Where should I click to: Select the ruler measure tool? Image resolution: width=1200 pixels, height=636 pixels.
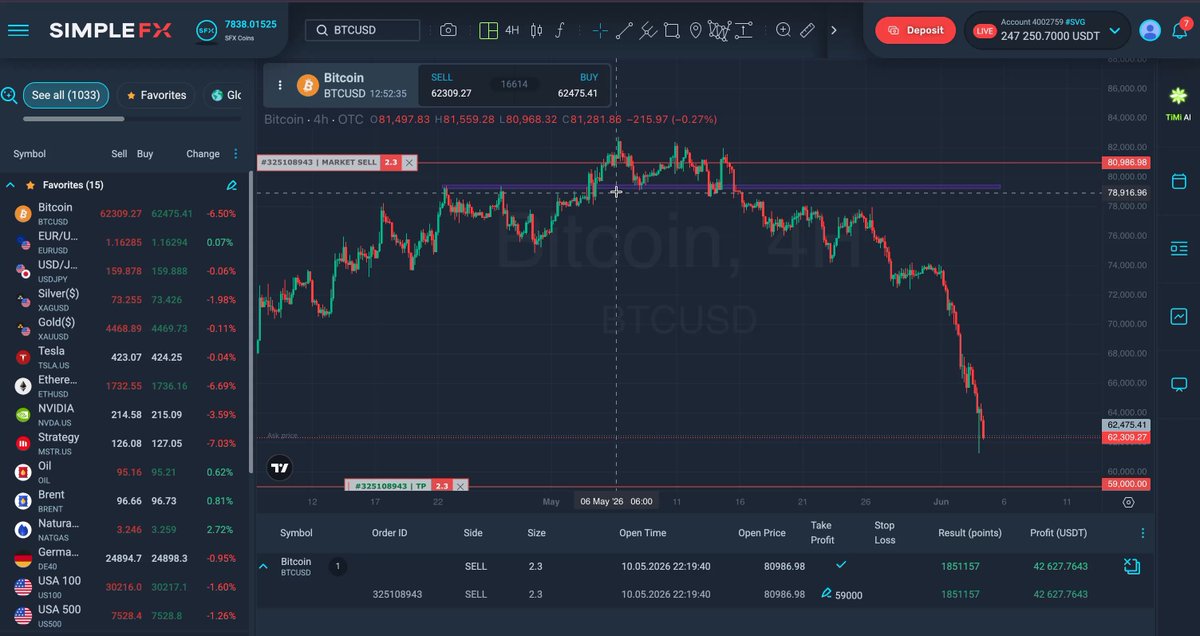click(x=808, y=30)
